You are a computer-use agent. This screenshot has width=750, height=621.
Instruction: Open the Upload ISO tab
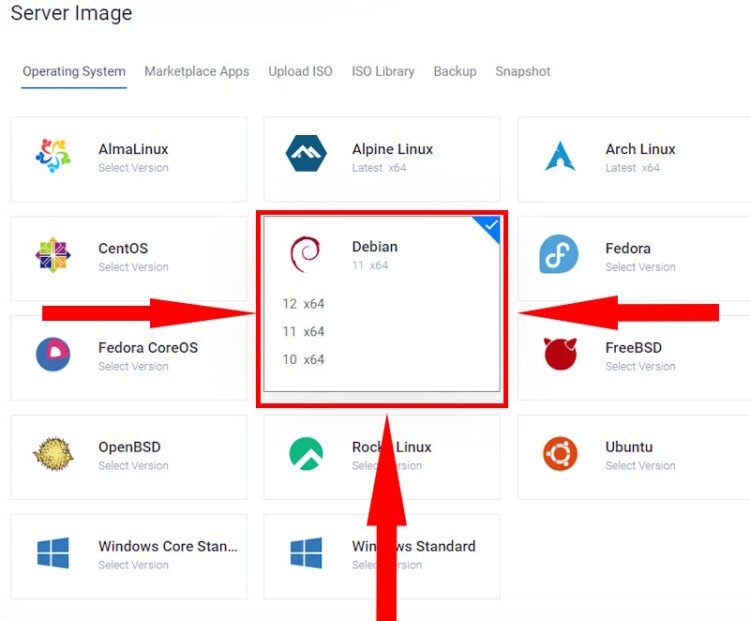tap(300, 71)
